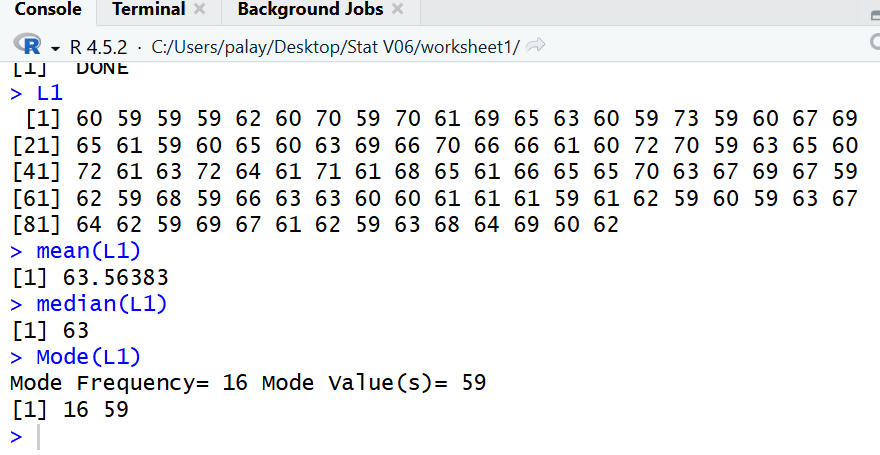
Task: Click the Mode Frequency output line
Action: (247, 383)
